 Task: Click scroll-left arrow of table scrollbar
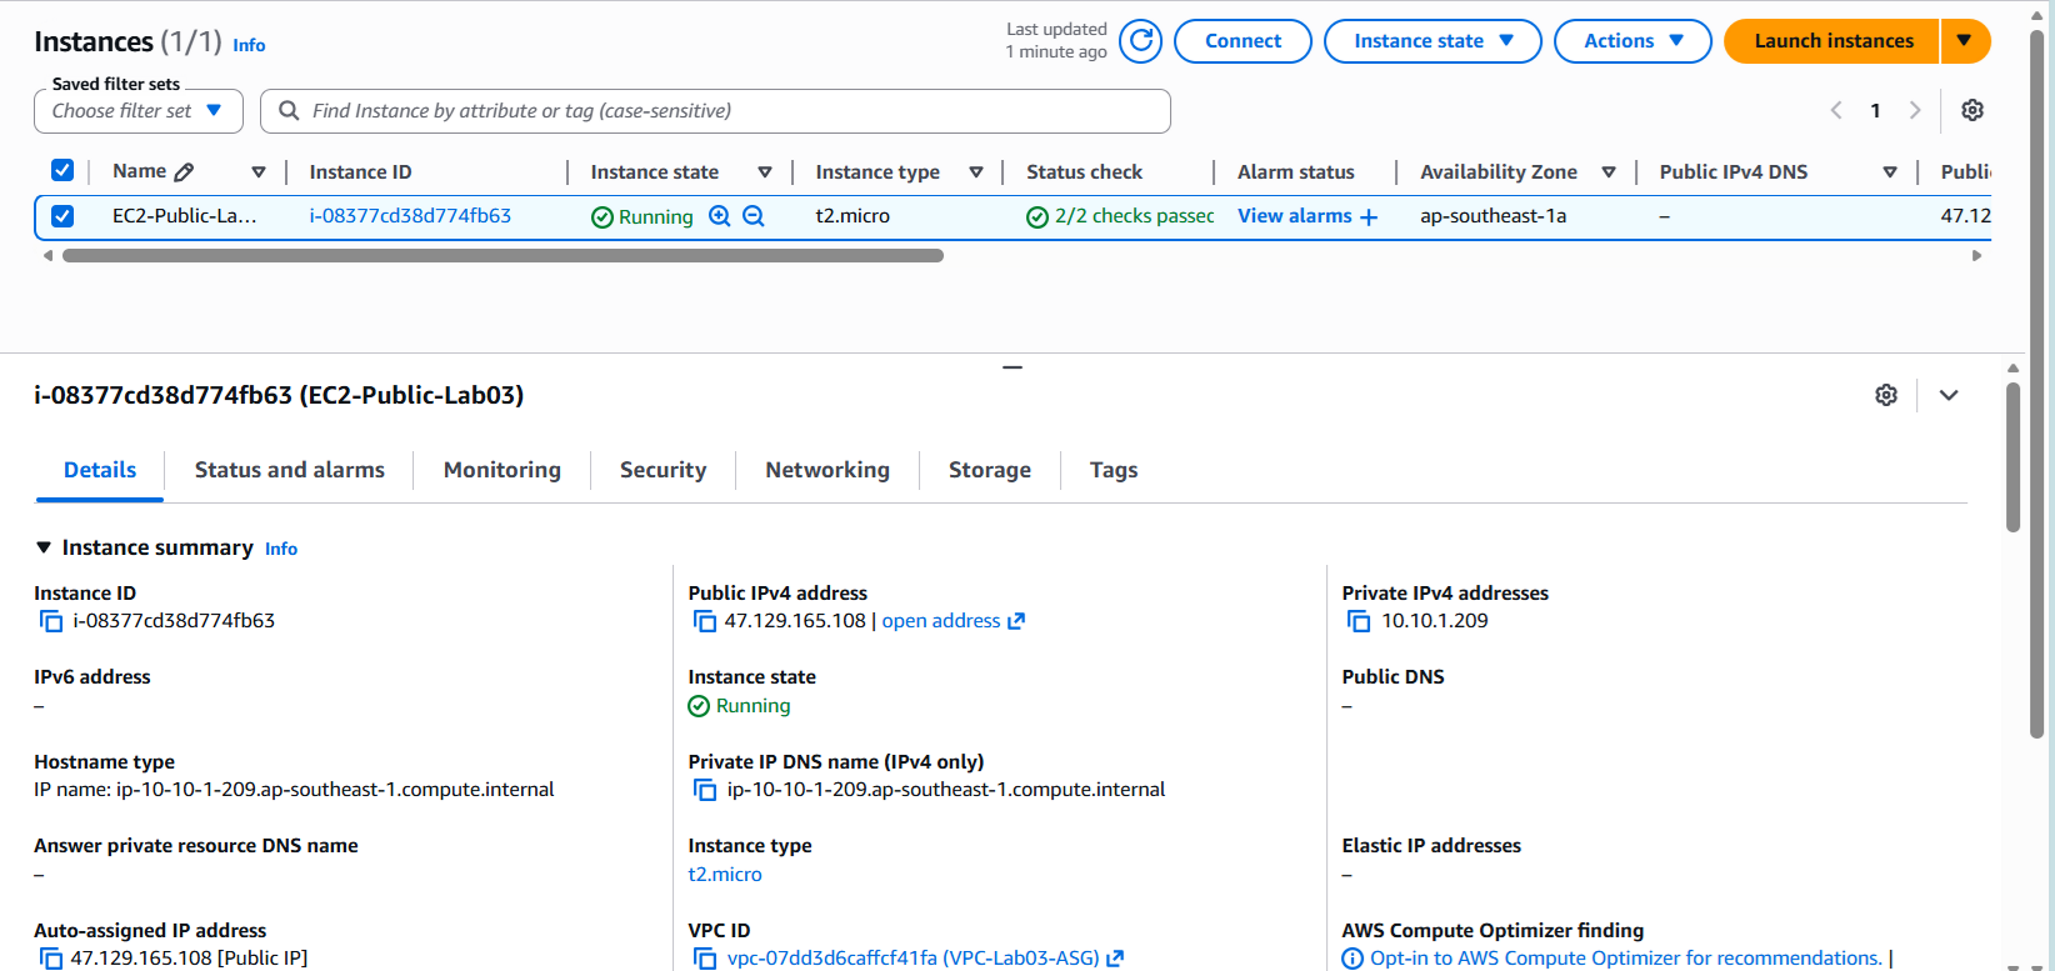48,256
